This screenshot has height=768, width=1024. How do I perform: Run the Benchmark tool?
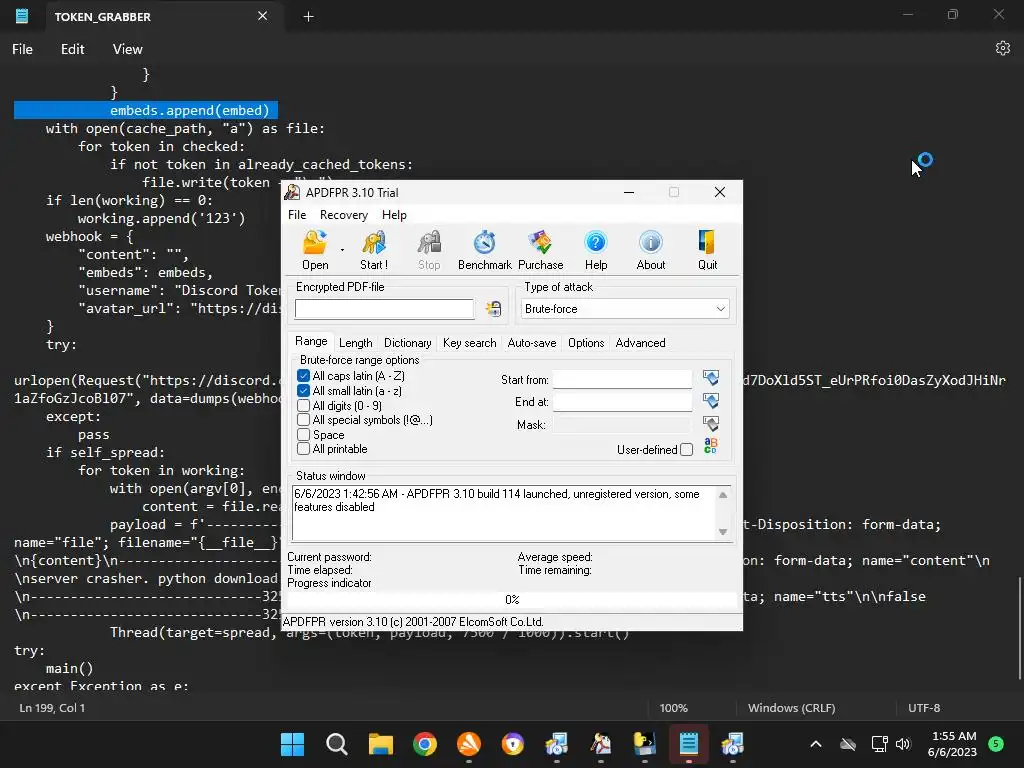[485, 250]
